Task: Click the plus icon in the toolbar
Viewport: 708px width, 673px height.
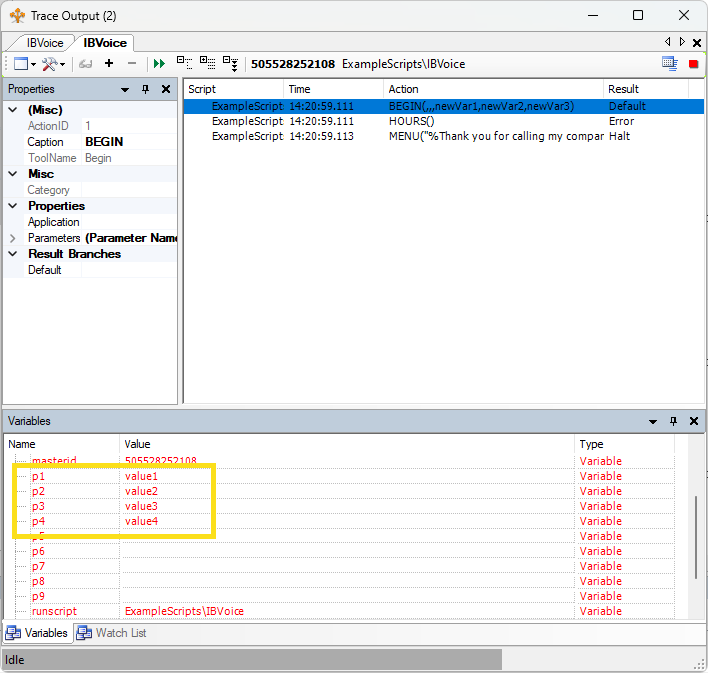Action: [x=109, y=64]
